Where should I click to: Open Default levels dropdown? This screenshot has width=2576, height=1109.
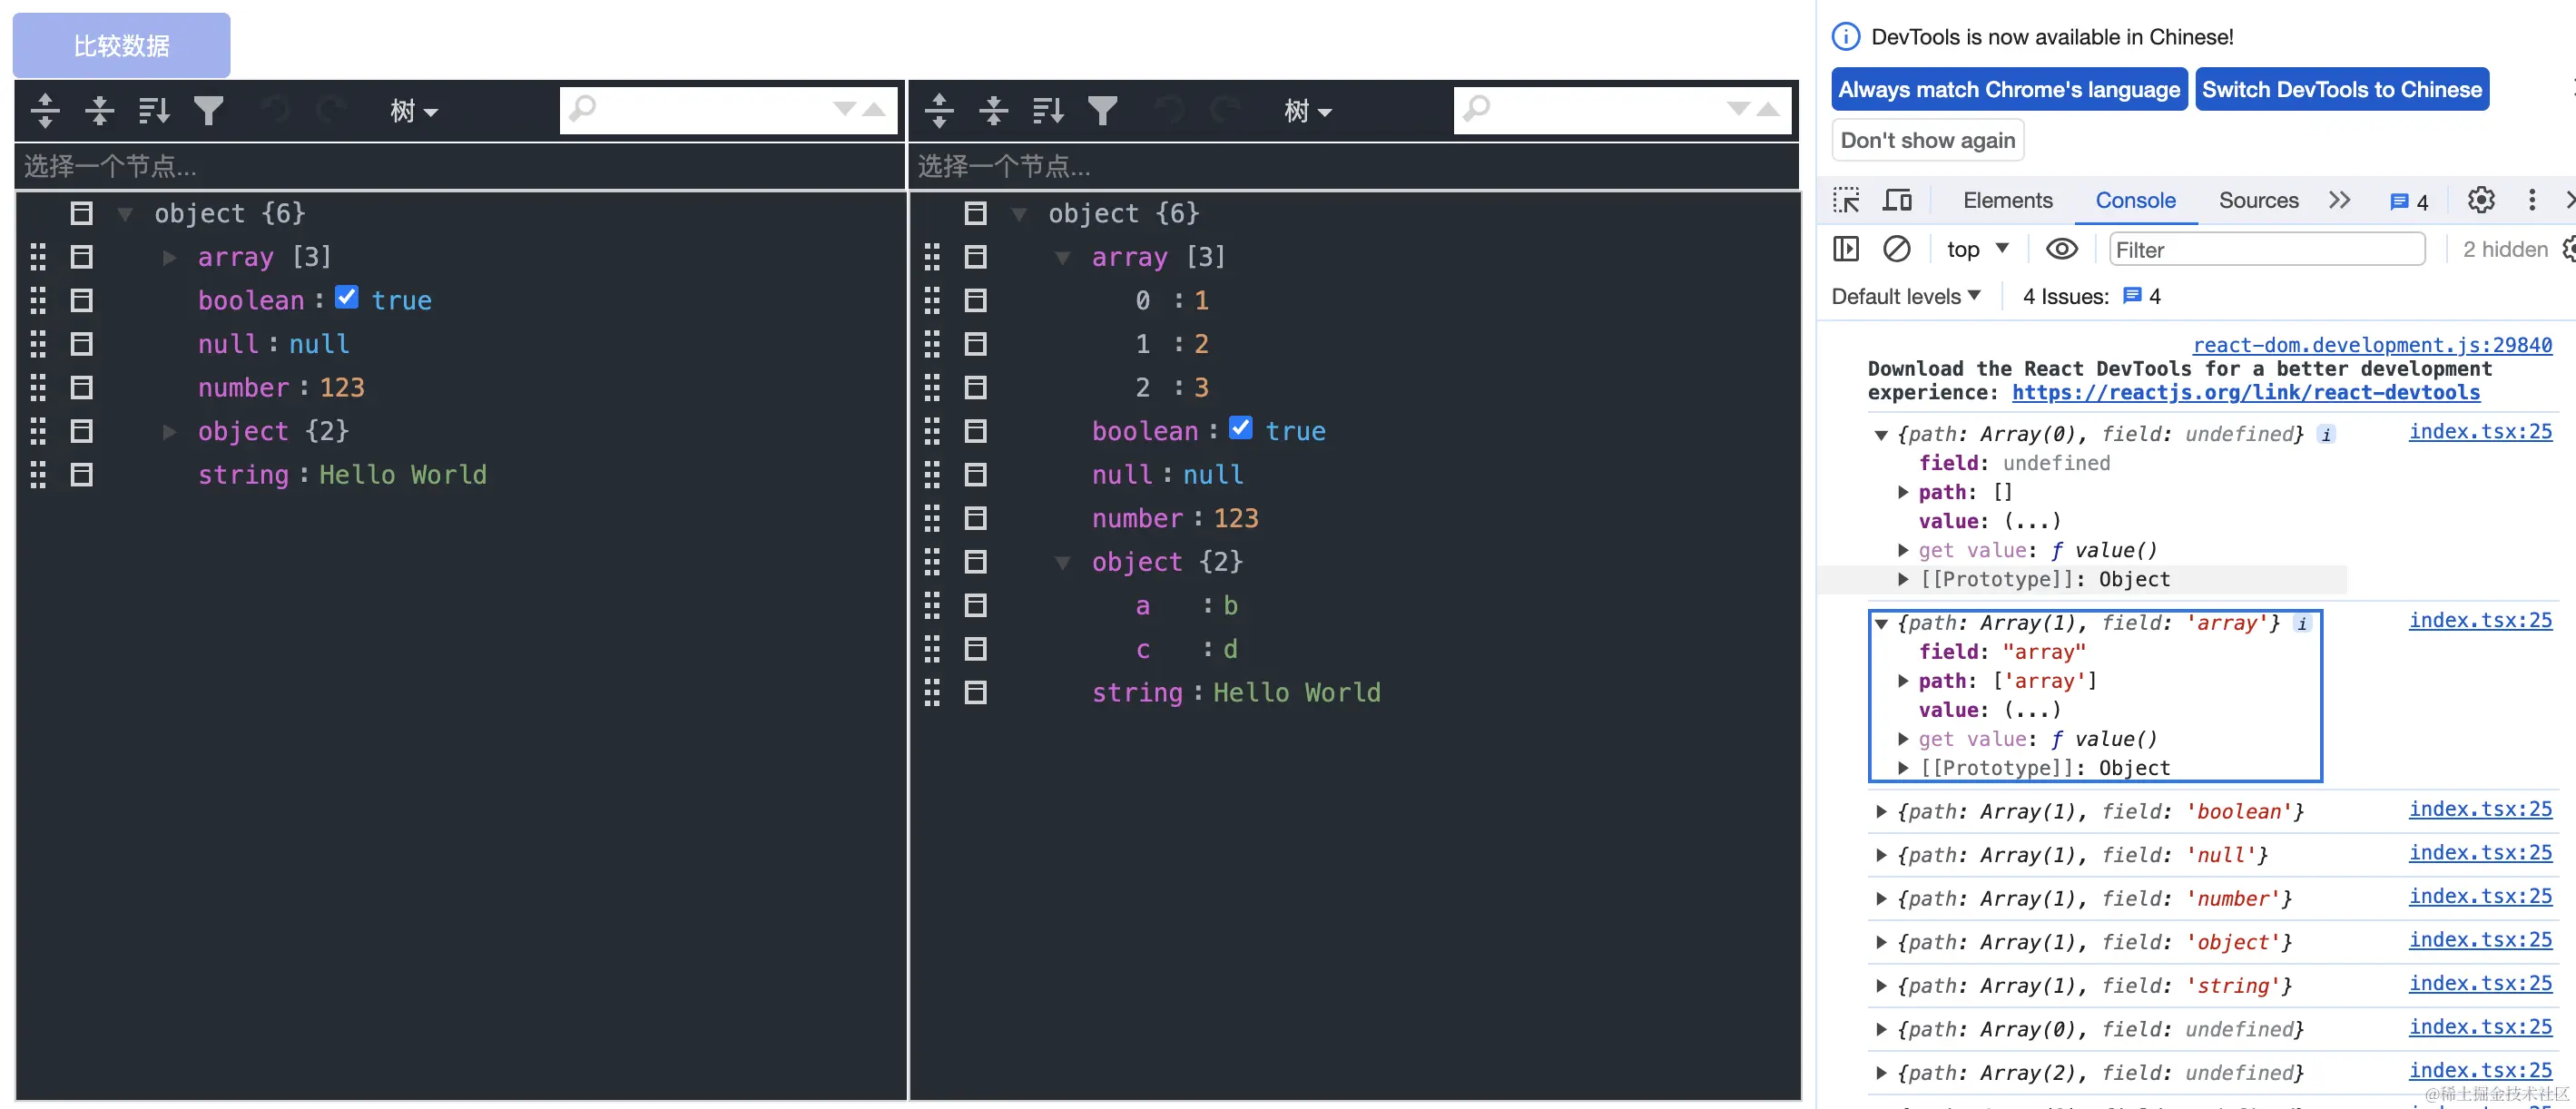point(1906,296)
